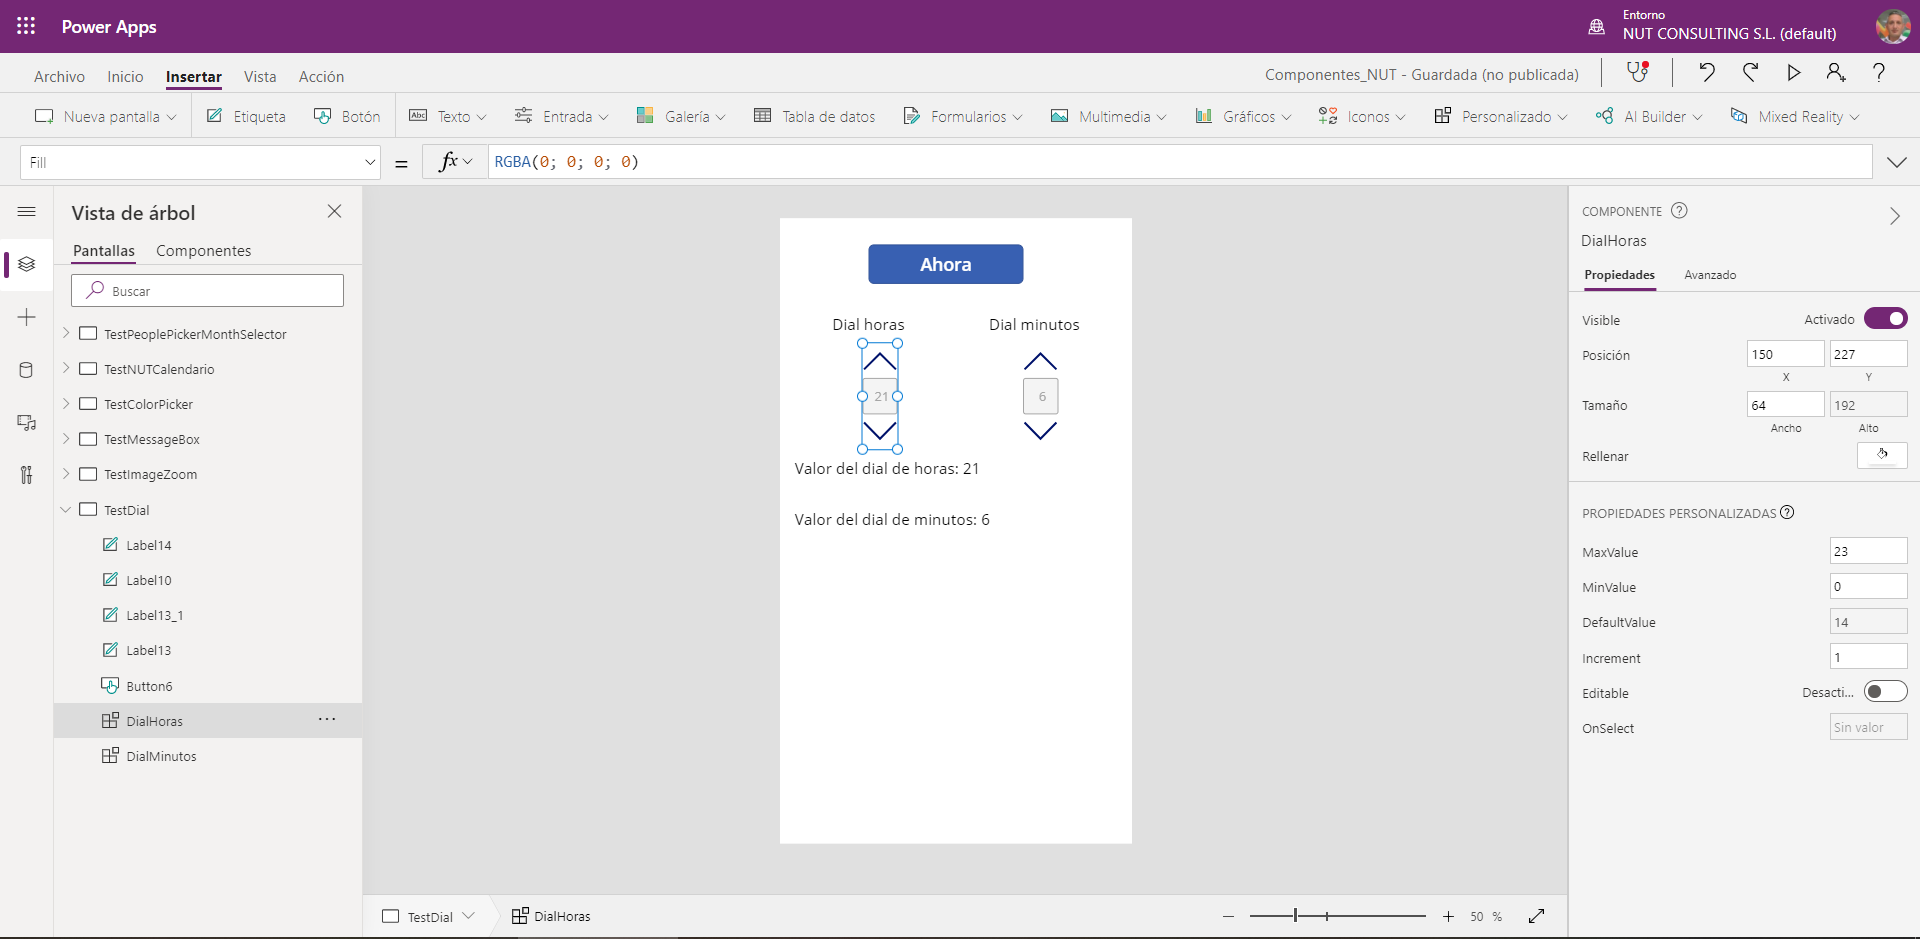Open the Iconos dropdown

[1362, 116]
